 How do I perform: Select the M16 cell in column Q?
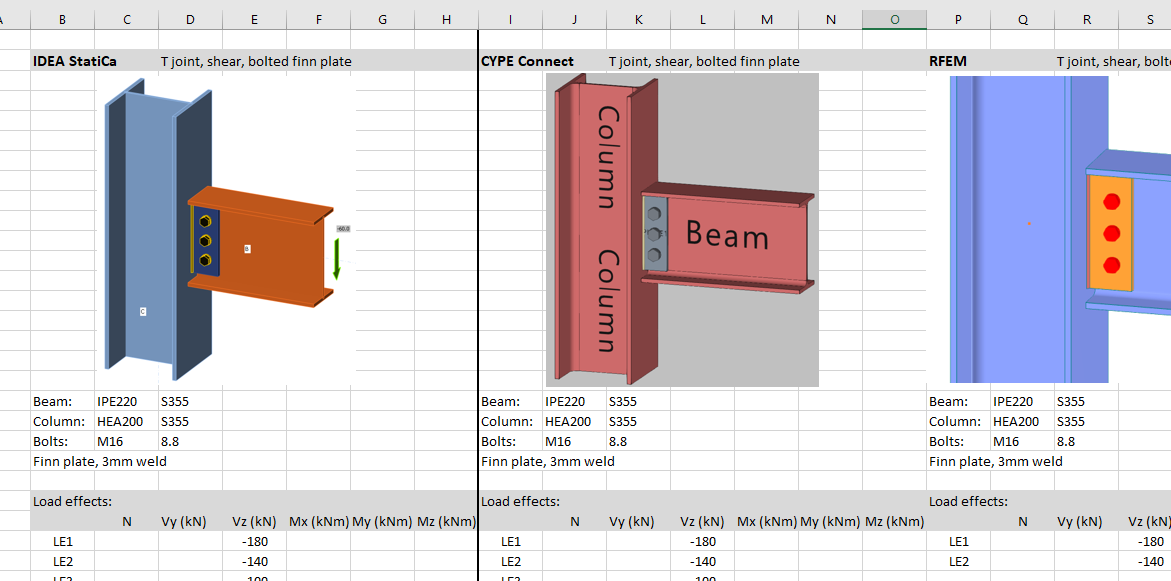pyautogui.click(x=1006, y=442)
